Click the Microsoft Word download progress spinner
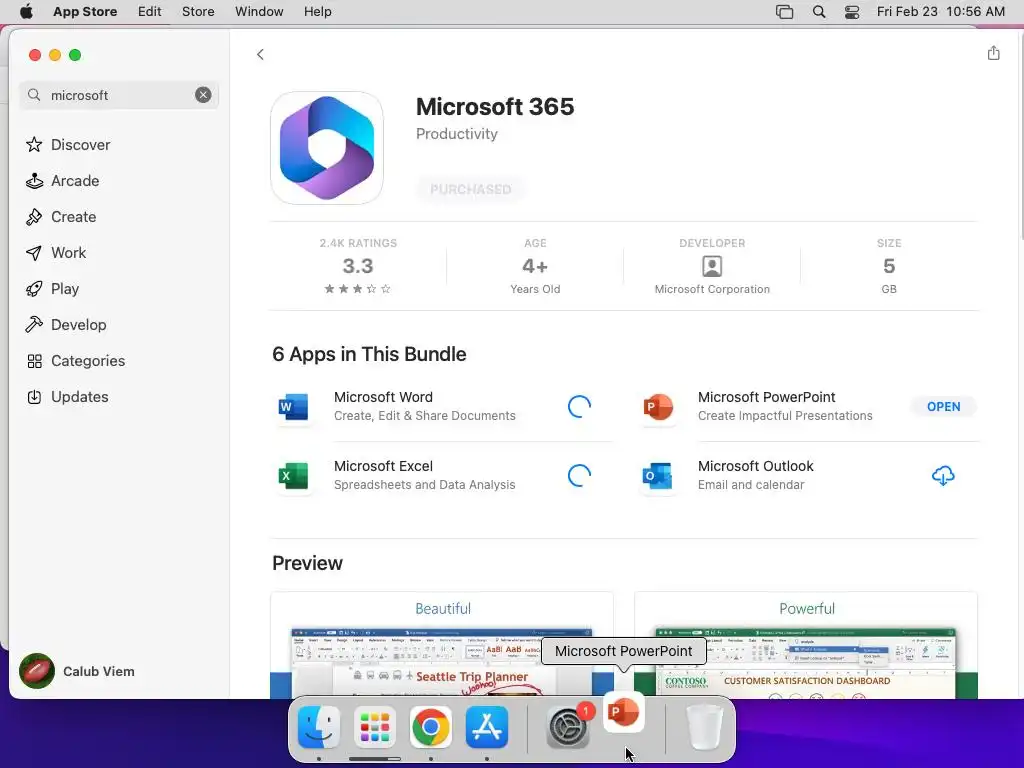This screenshot has height=768, width=1024. 579,406
